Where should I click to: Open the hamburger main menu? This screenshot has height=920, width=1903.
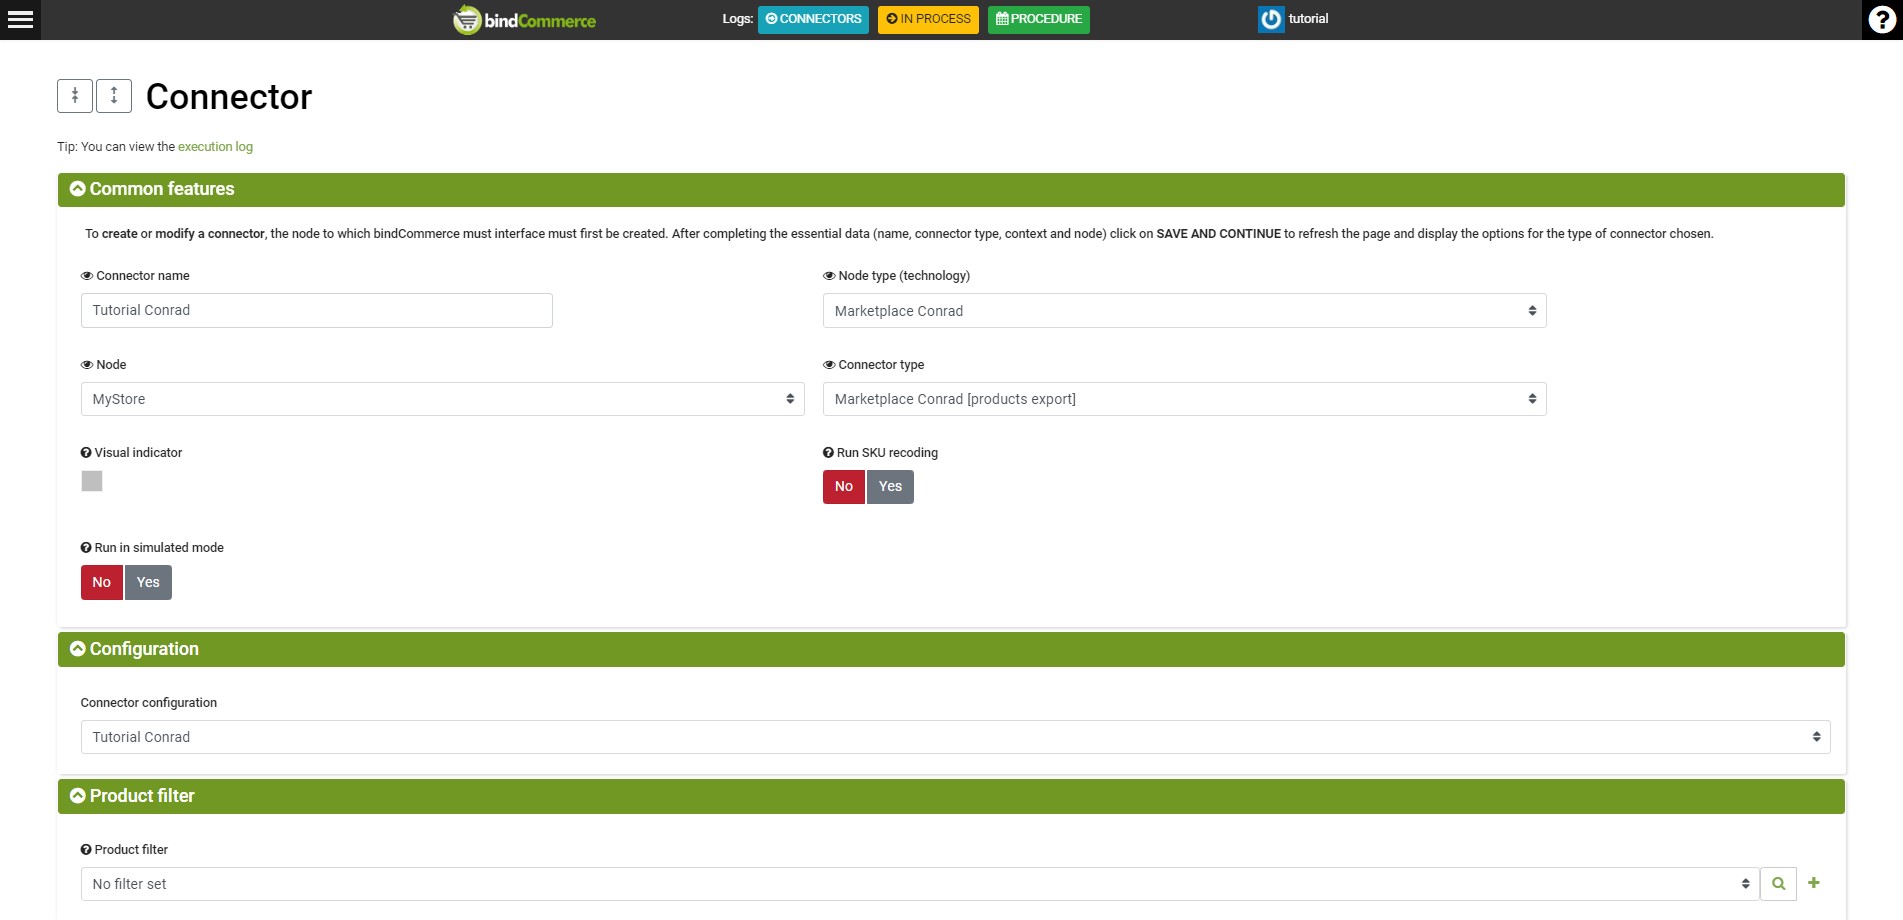[20, 19]
